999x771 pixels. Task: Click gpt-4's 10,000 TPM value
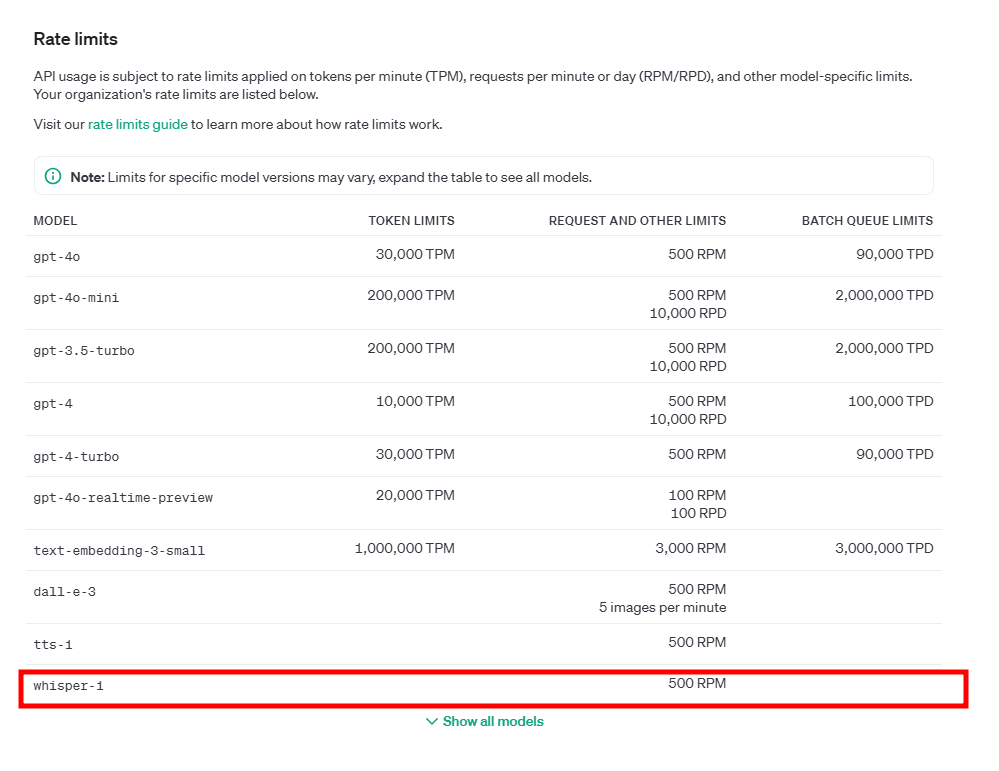click(415, 401)
